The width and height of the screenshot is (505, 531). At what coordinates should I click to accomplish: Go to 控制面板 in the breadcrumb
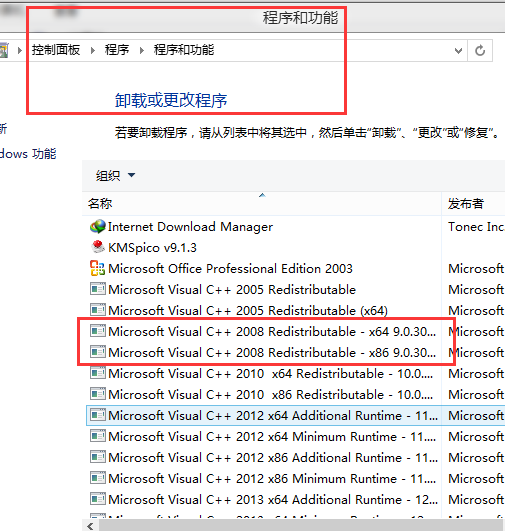pyautogui.click(x=56, y=50)
